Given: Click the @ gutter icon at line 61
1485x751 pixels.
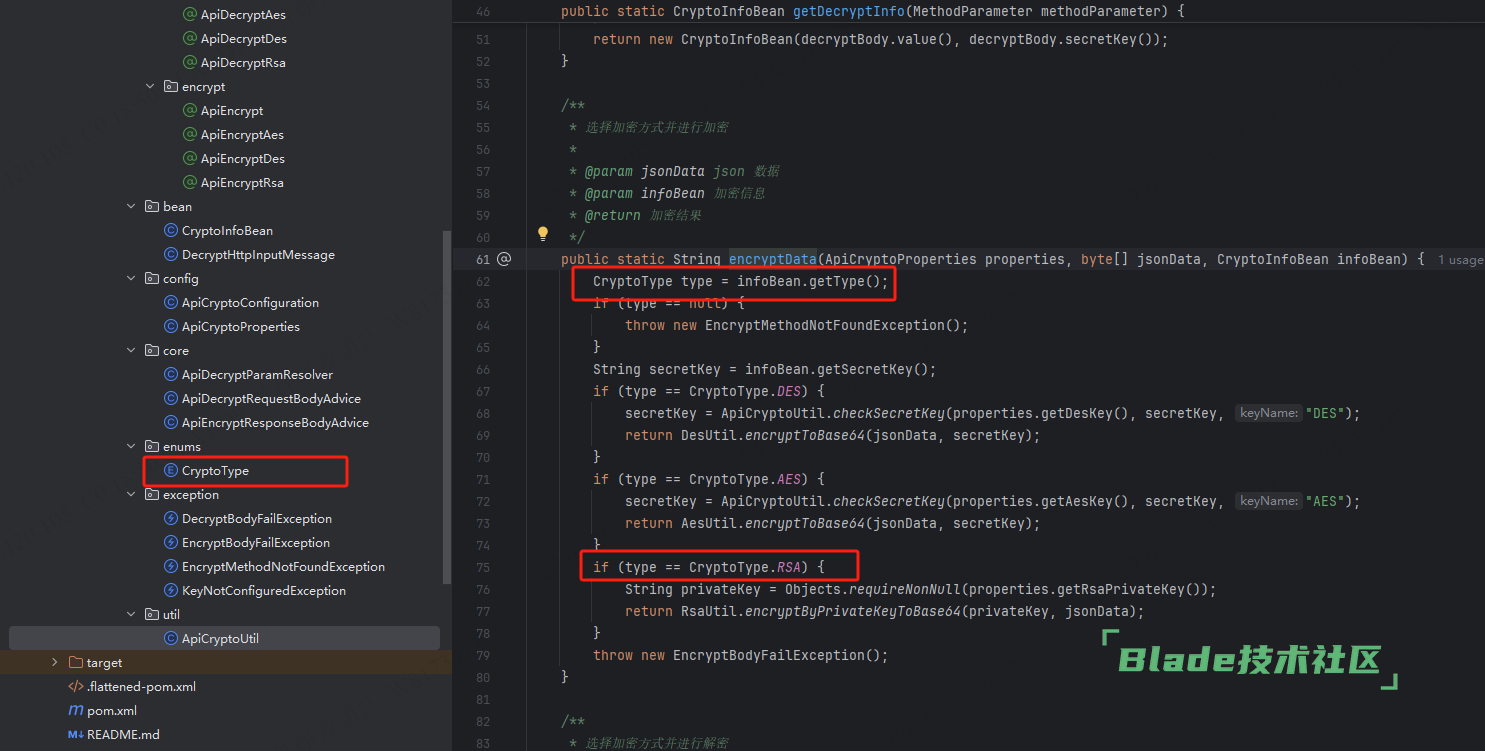Looking at the screenshot, I should pos(504,259).
